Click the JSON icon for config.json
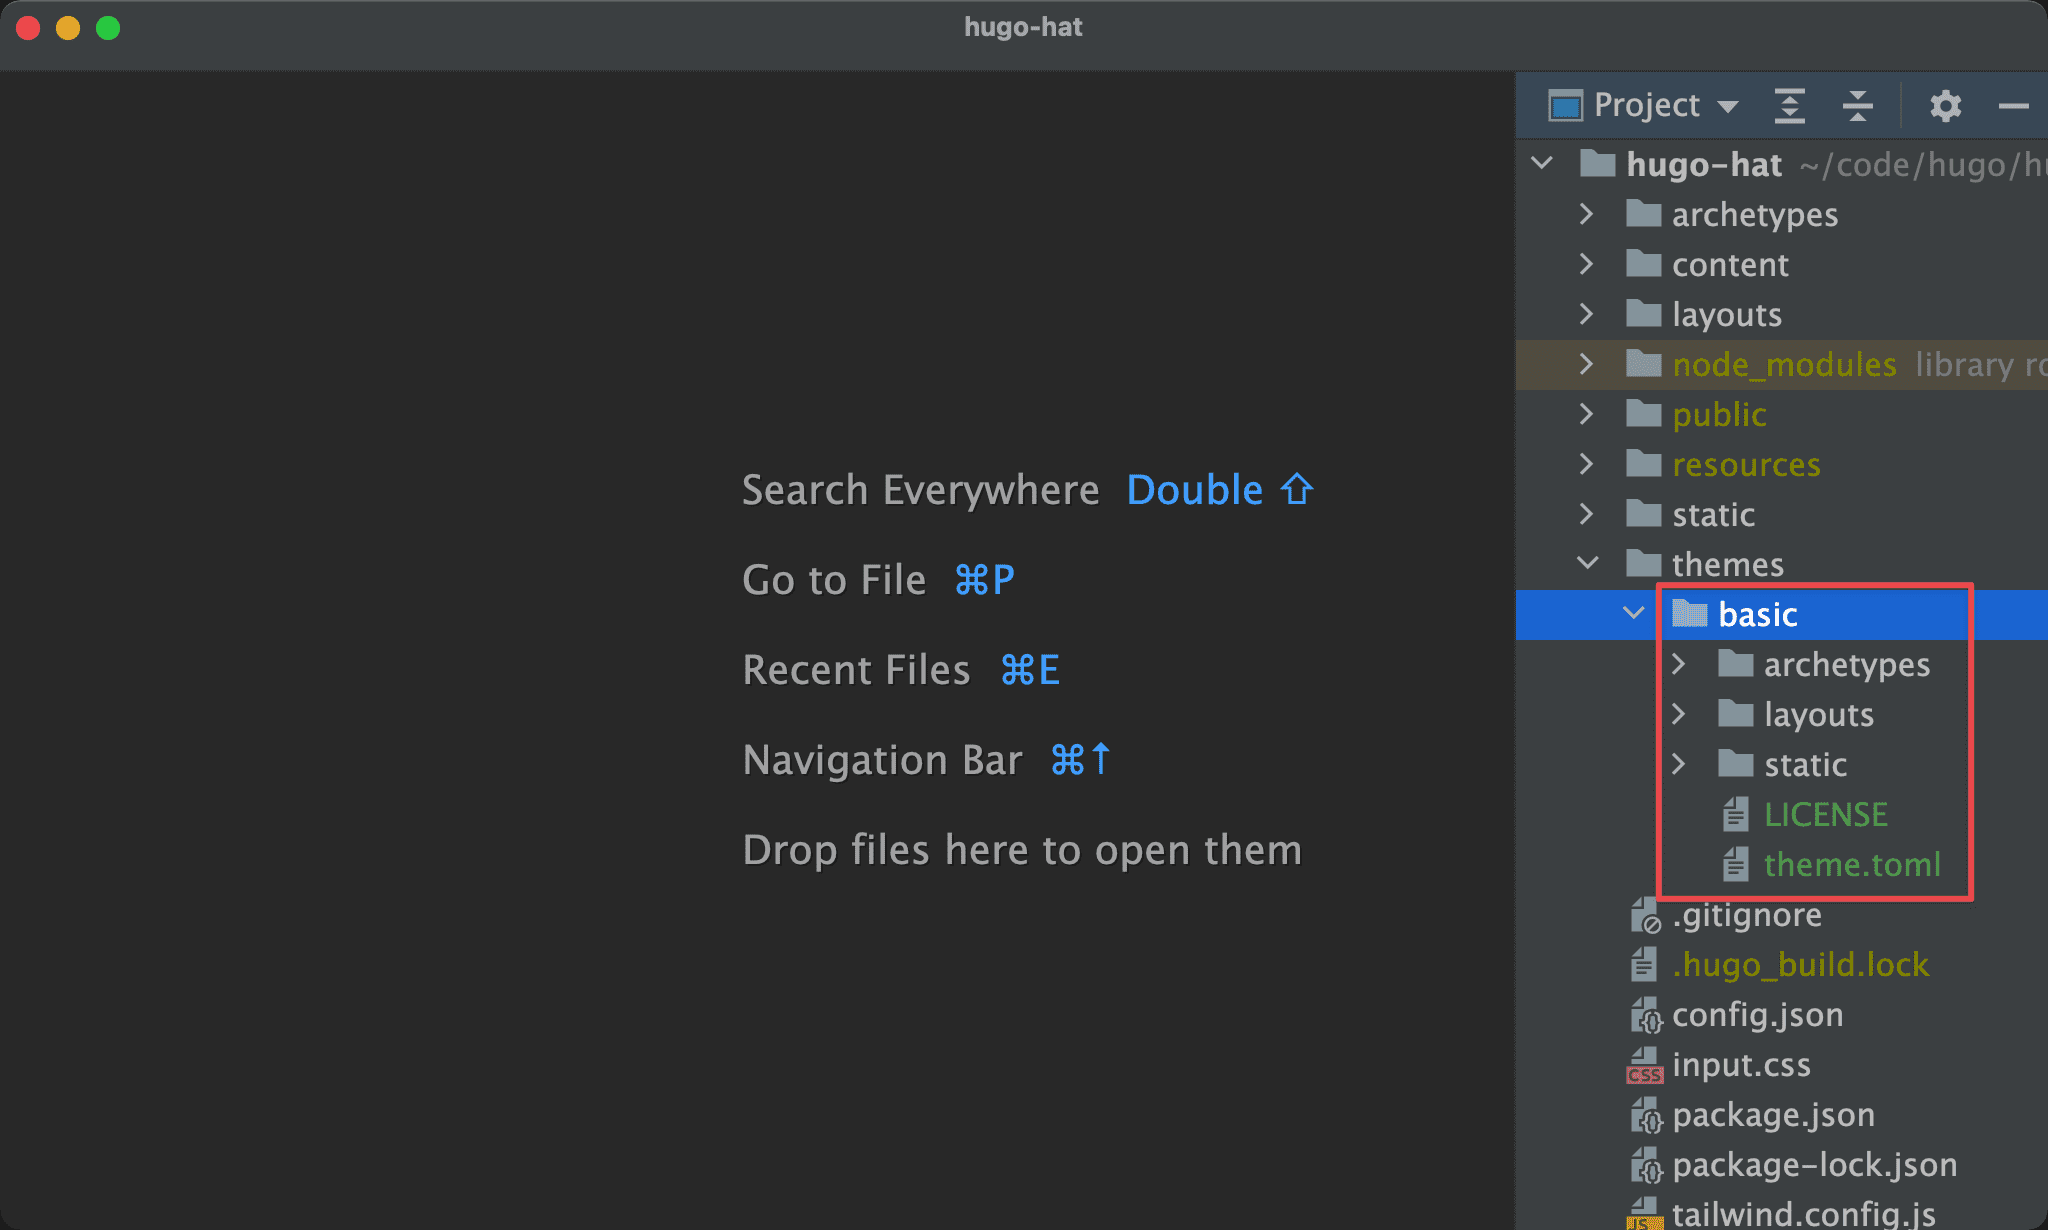 click(x=1646, y=1014)
